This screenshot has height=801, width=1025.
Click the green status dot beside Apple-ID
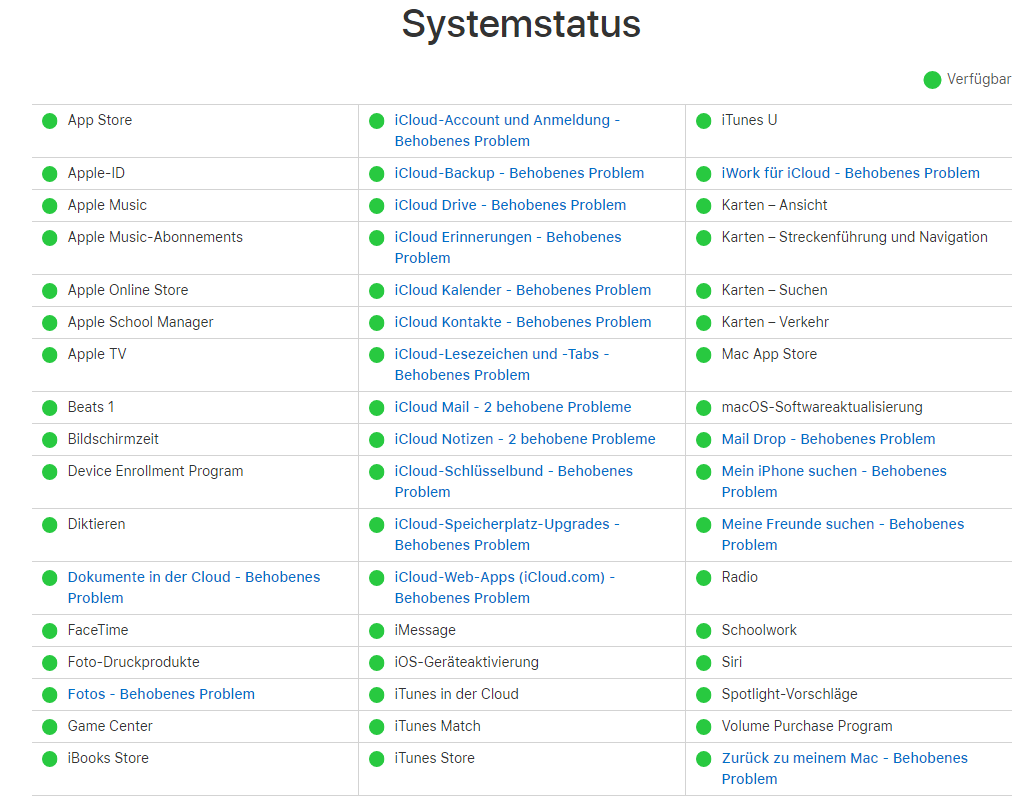[50, 174]
